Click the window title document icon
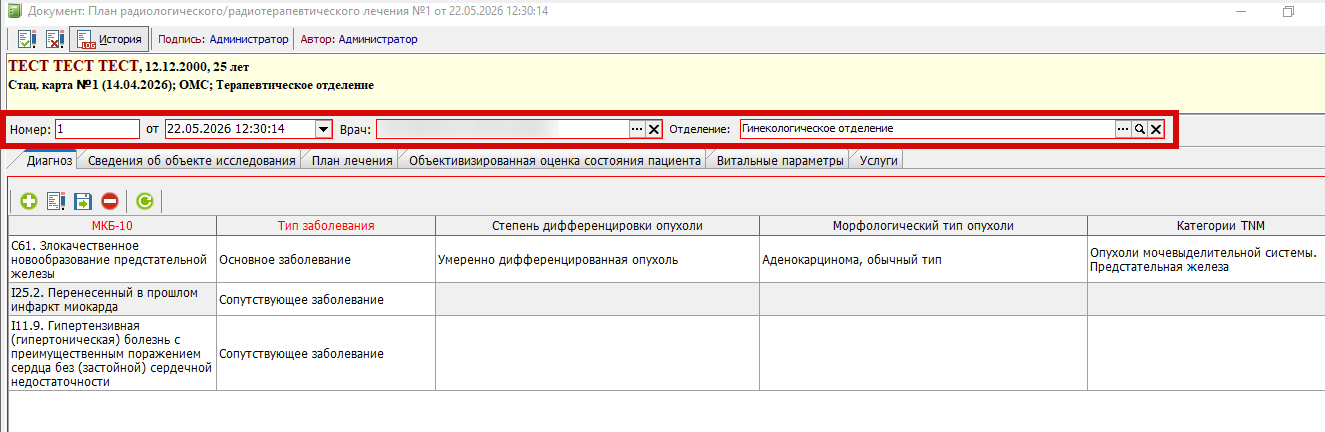Viewport: 1325px width, 432px height. pos(13,11)
